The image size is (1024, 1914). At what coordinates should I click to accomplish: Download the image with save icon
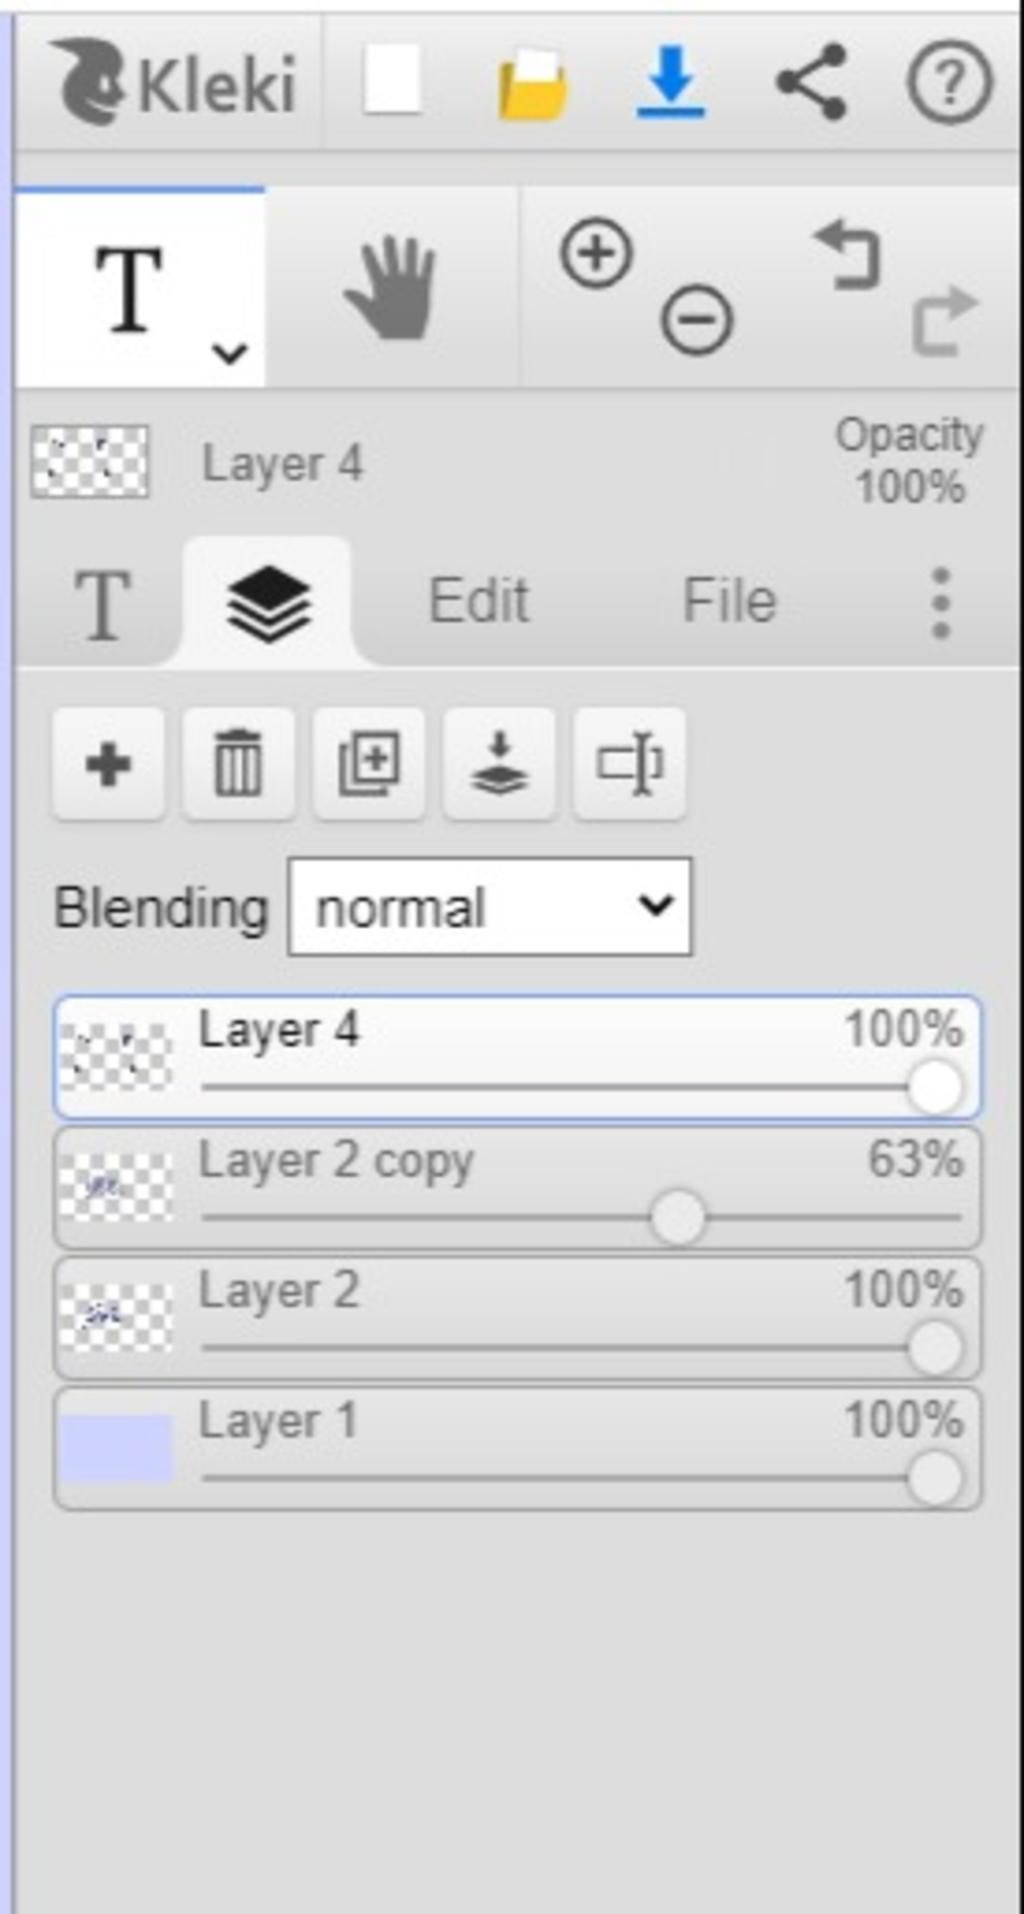click(x=671, y=82)
